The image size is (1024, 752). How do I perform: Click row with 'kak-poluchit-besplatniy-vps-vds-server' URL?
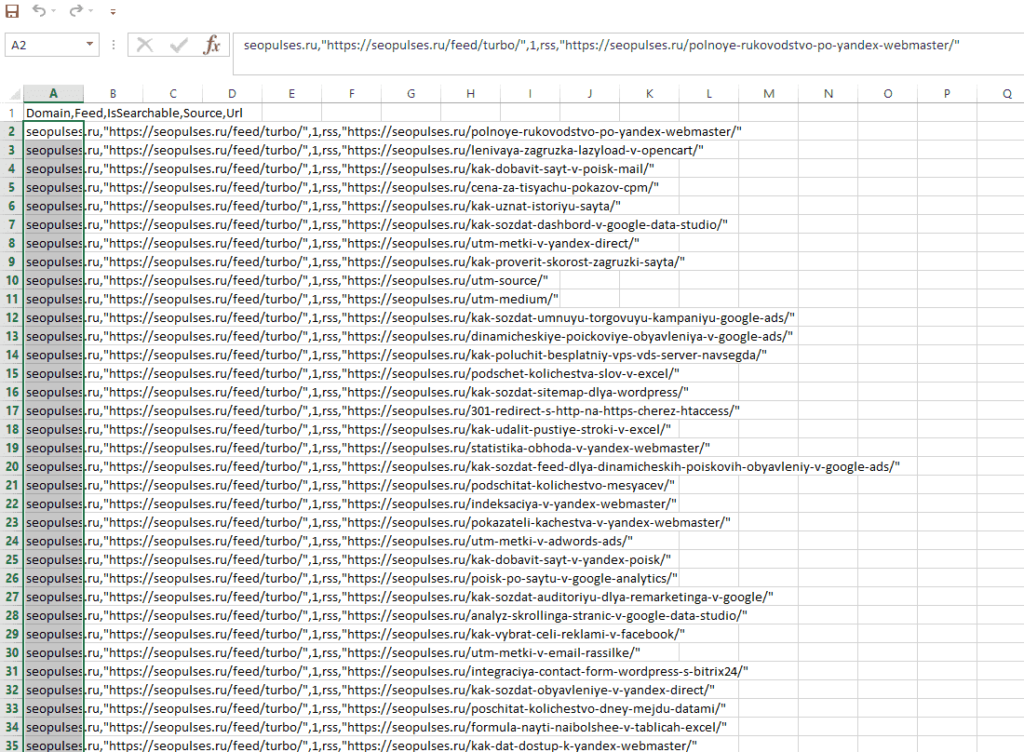[x=396, y=355]
